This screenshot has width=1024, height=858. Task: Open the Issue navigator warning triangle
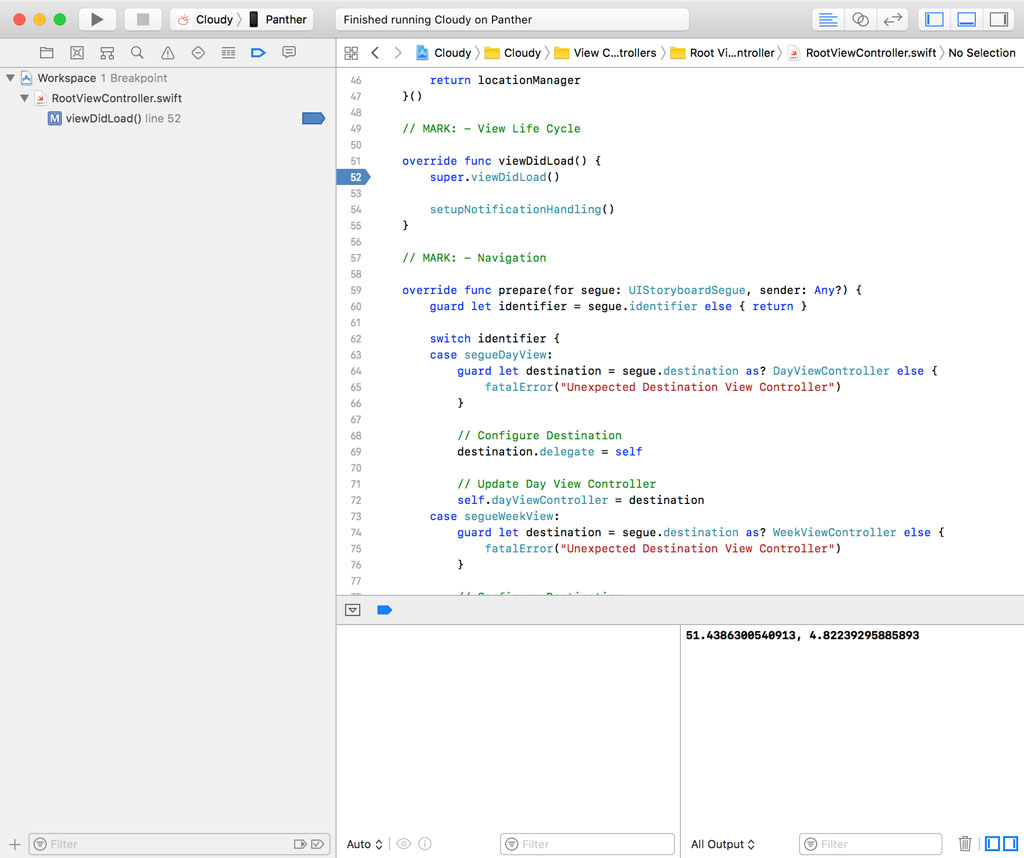coord(167,52)
